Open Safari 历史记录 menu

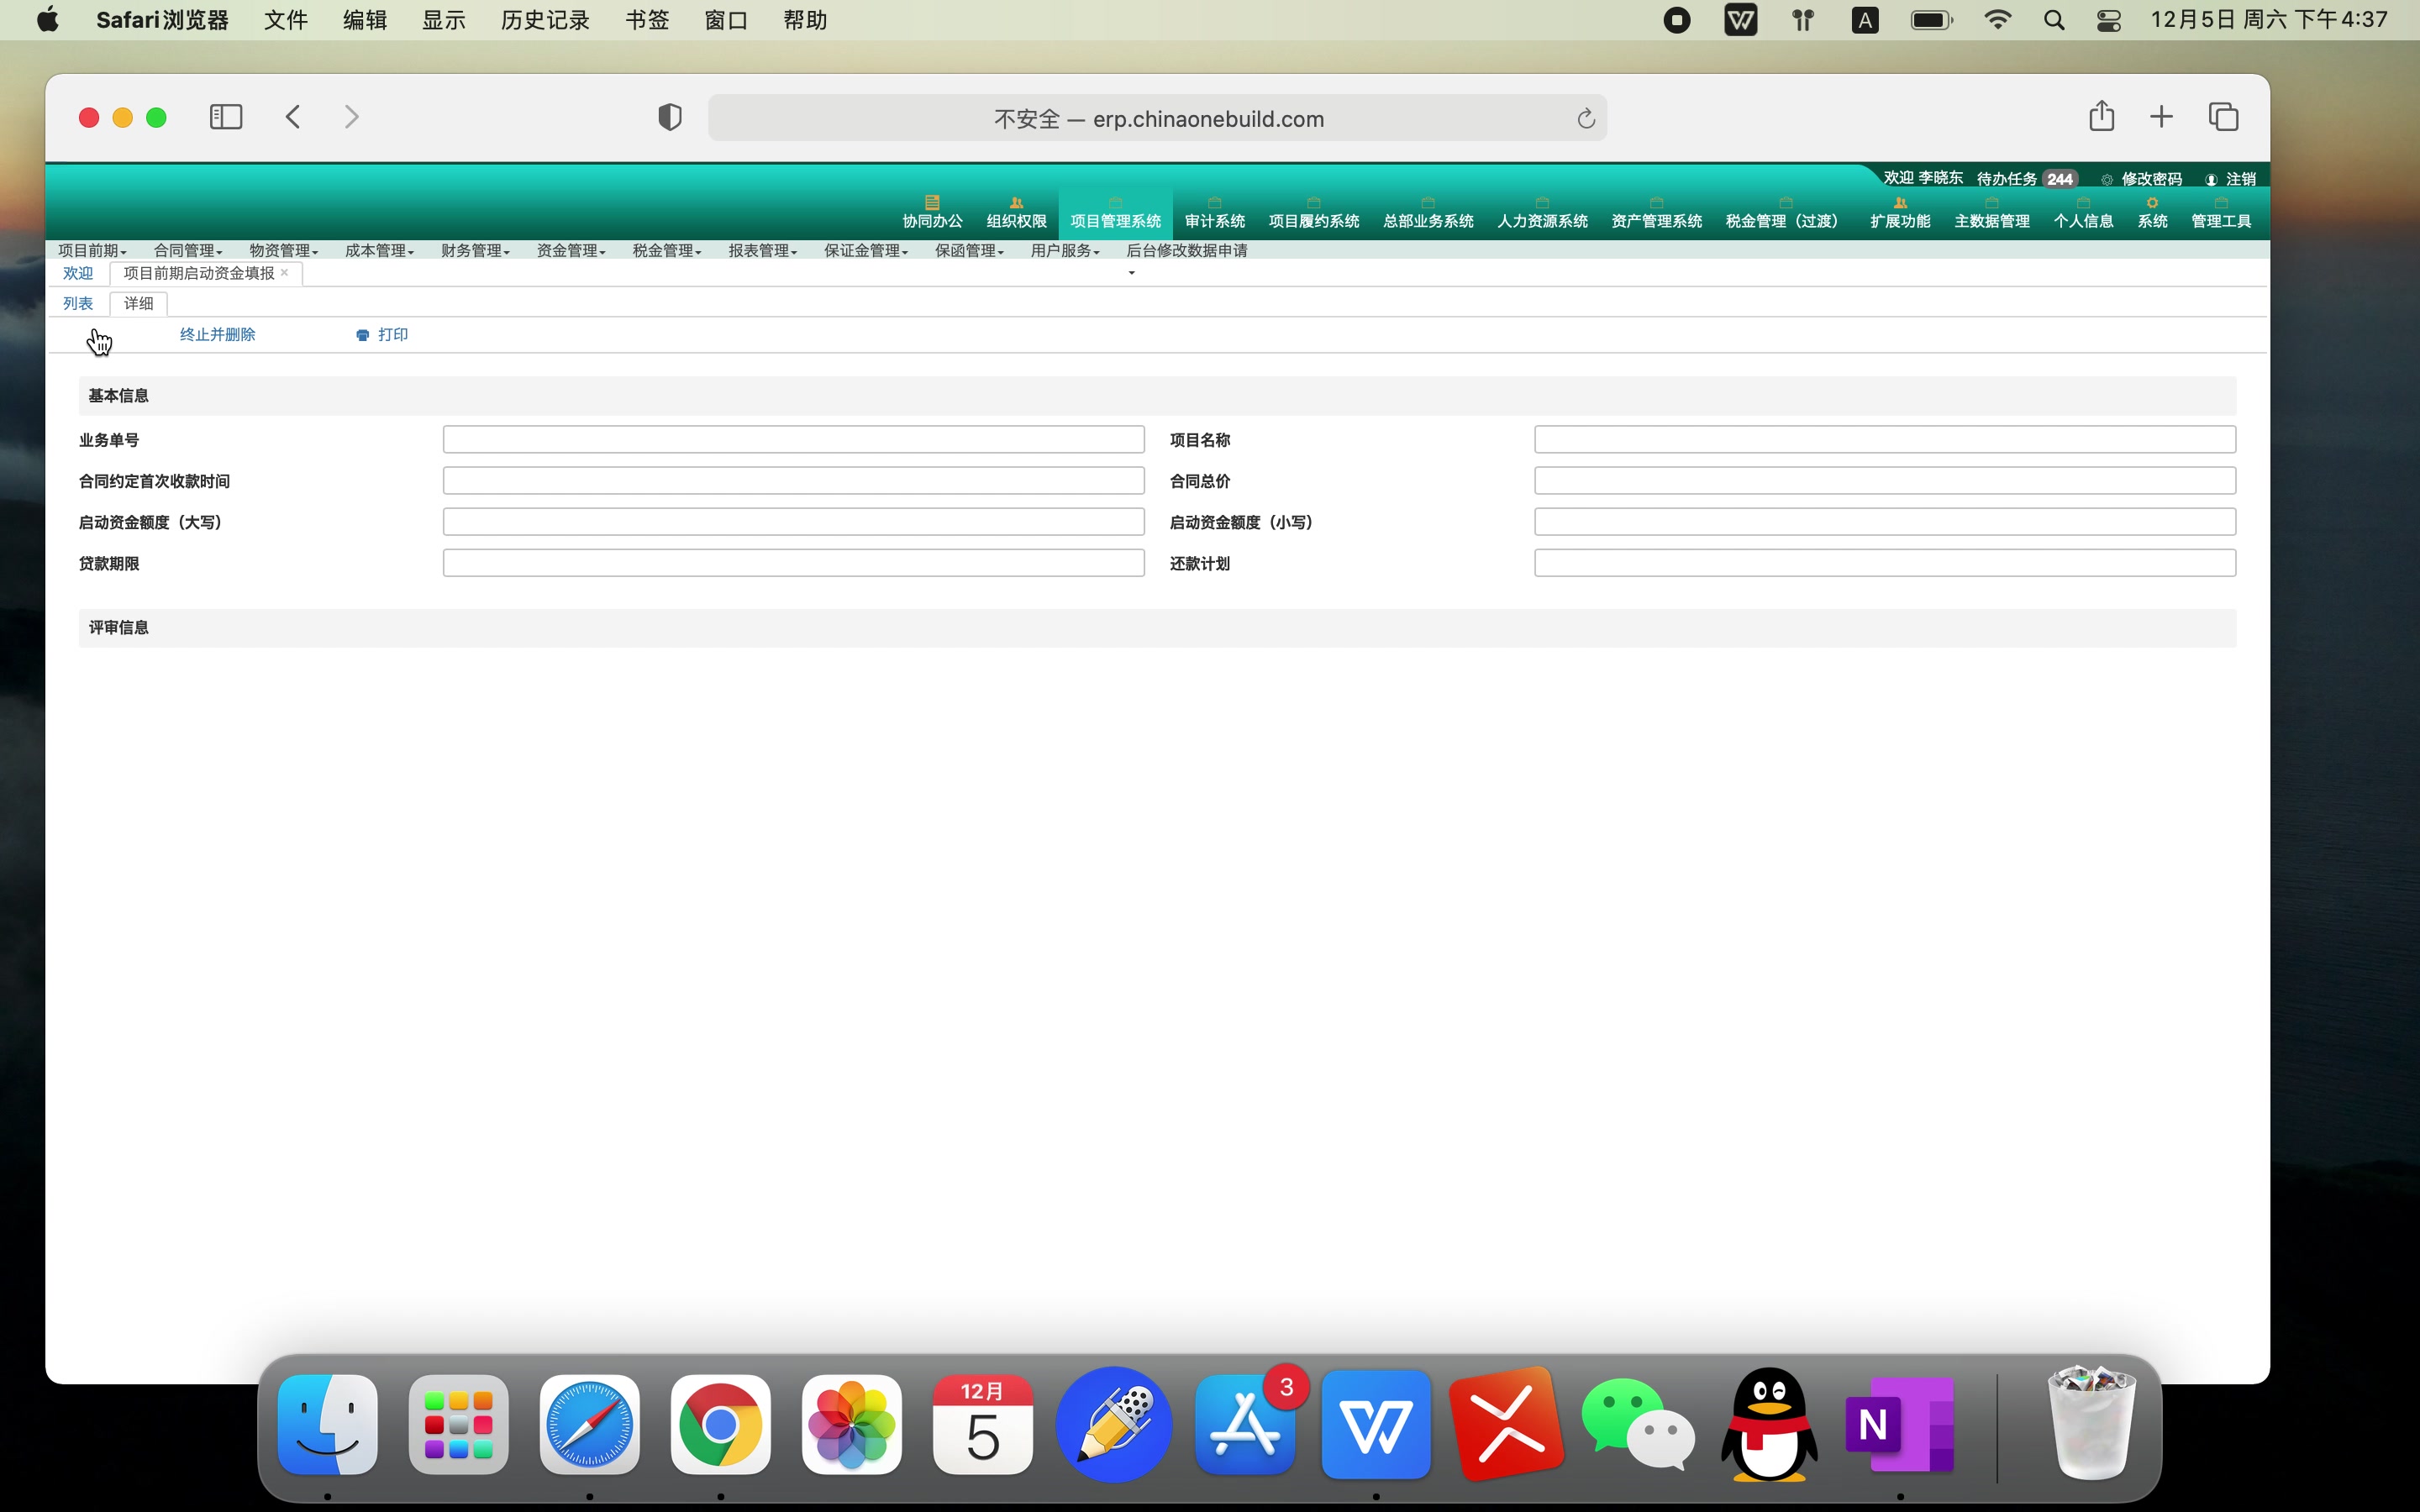[x=546, y=20]
